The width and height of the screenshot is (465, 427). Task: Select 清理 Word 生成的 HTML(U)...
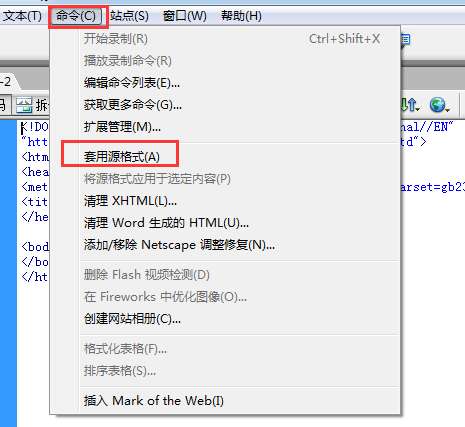(166, 223)
